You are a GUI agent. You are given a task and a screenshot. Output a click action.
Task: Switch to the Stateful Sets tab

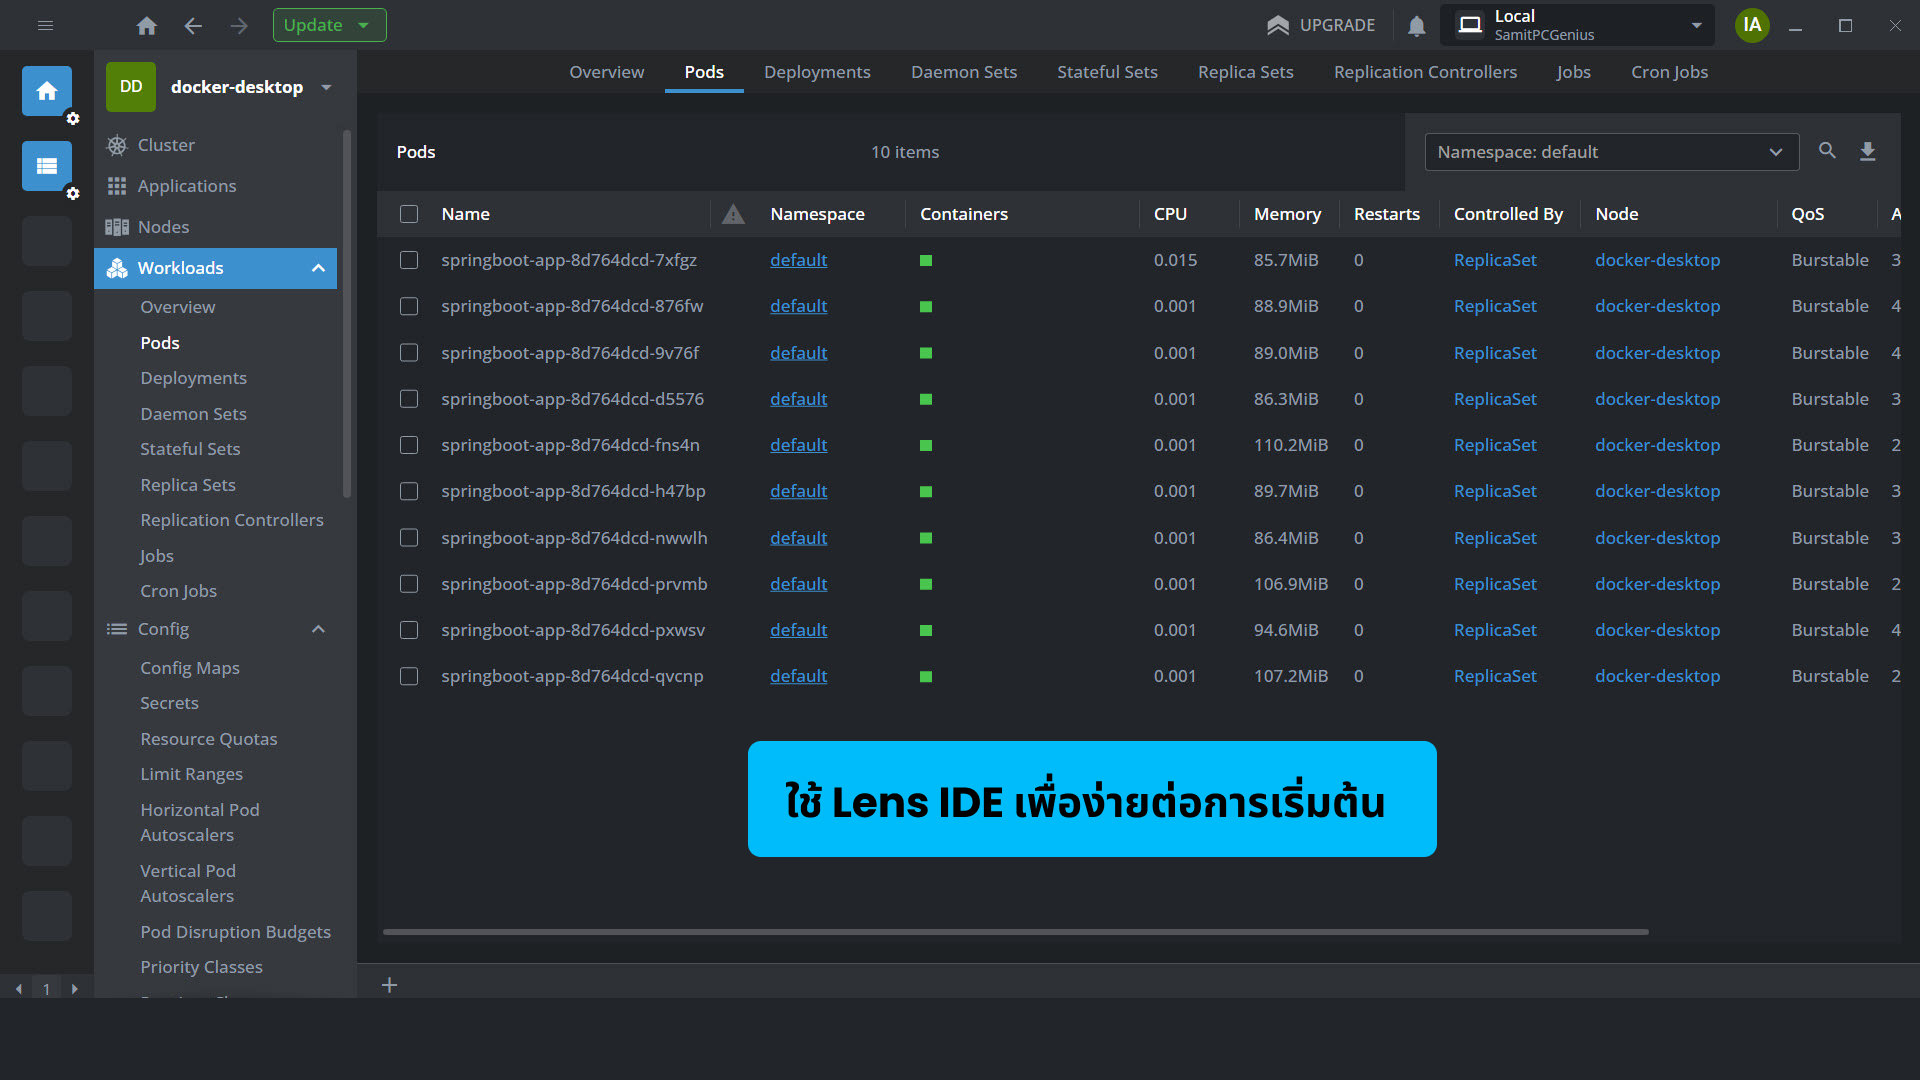coord(1107,72)
